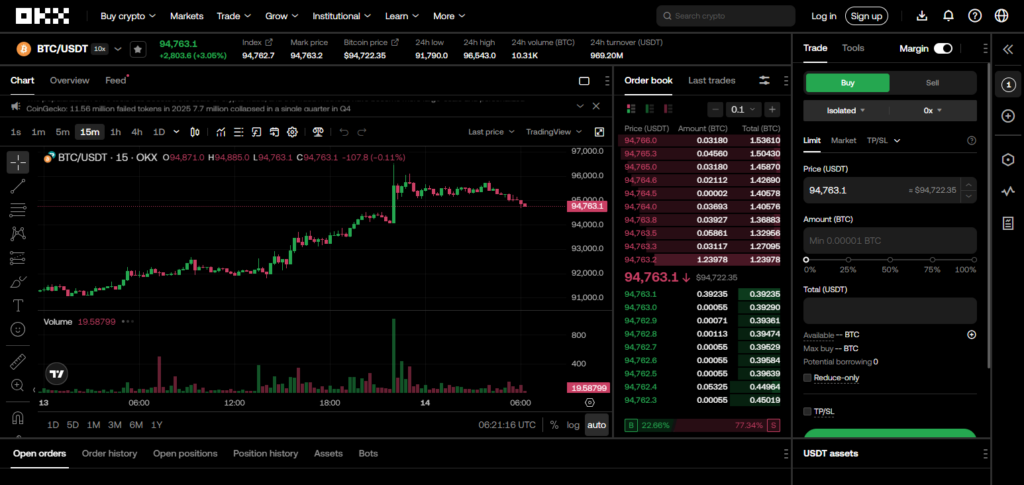Expand more timeframes chevron after 1D

click(176, 132)
